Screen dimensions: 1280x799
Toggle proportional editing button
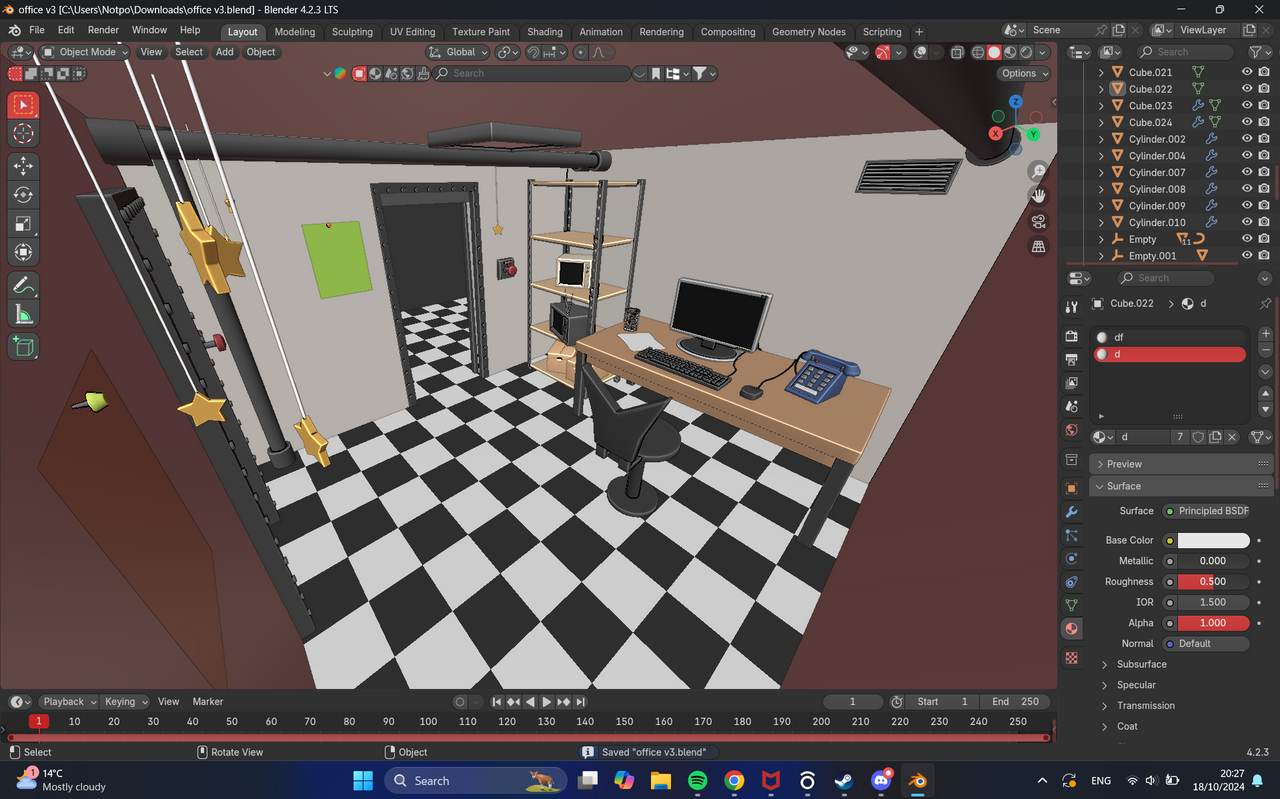point(581,52)
